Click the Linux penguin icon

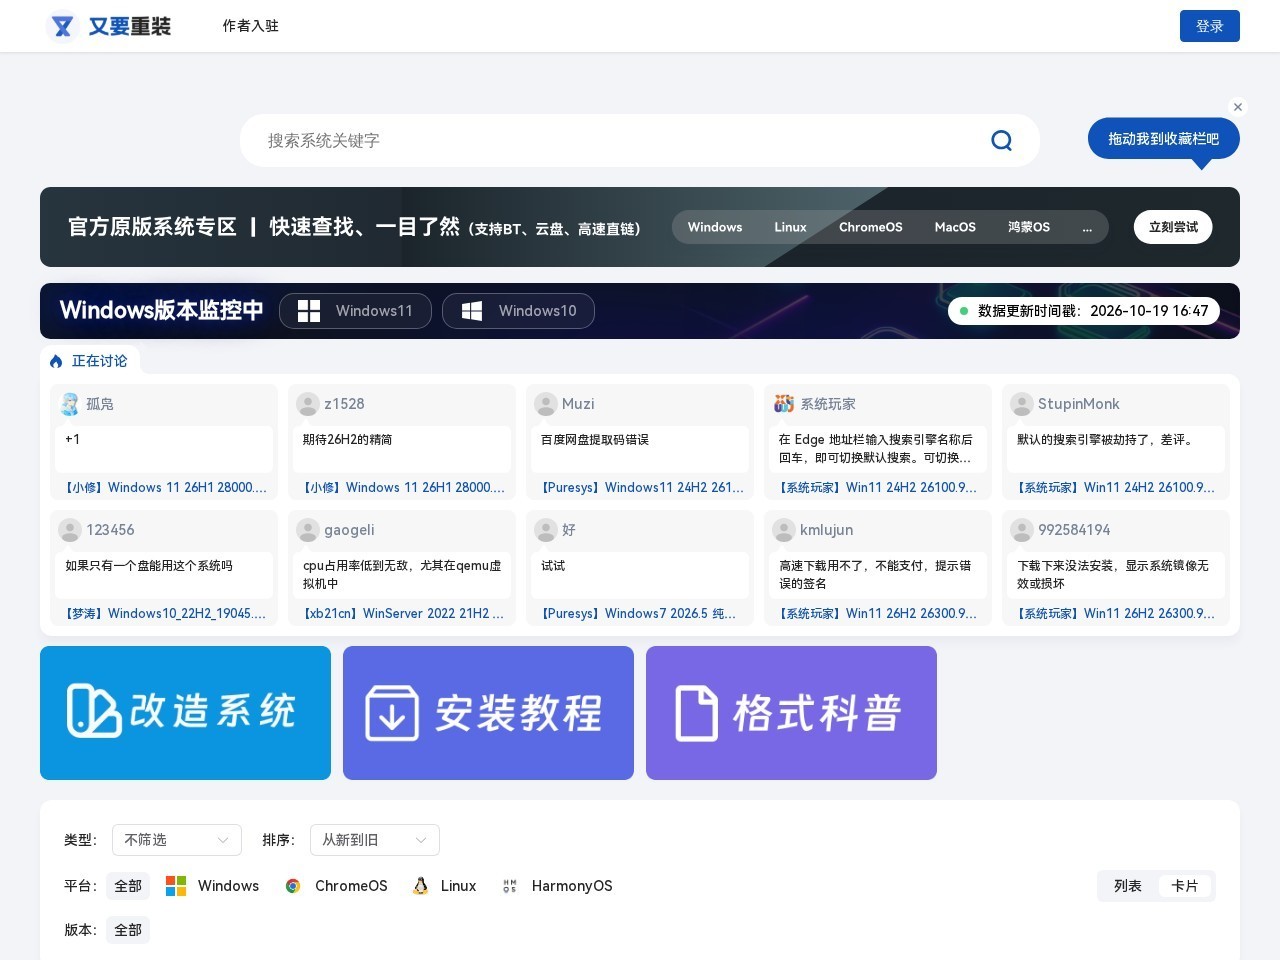point(421,886)
